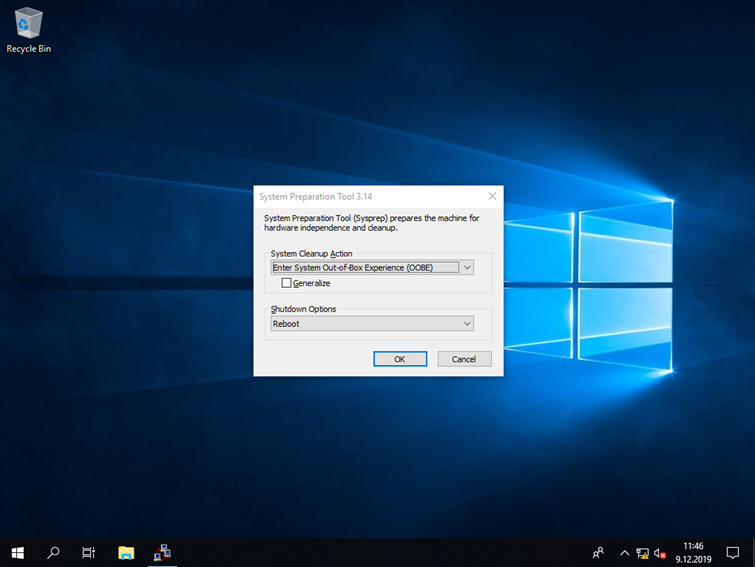Show hidden tray icons chevron
755x567 pixels.
pos(625,553)
